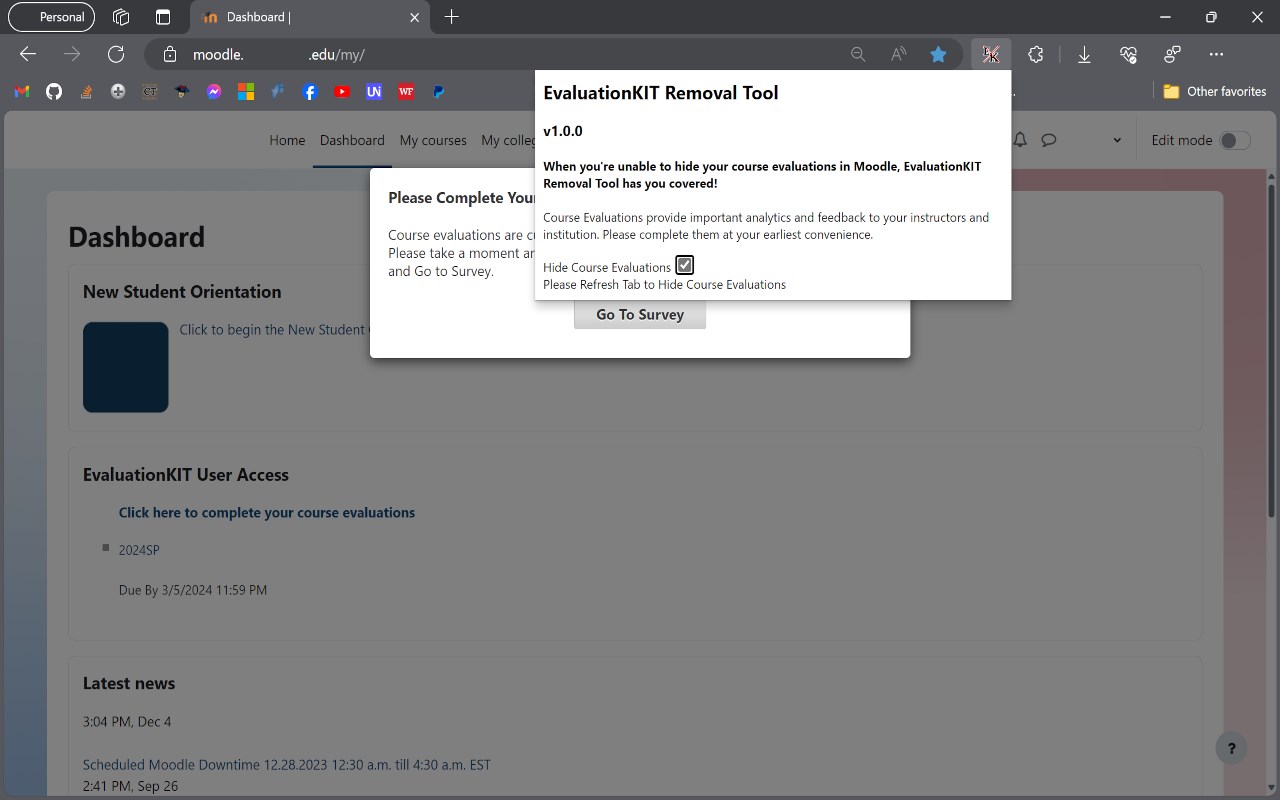The height and width of the screenshot is (800, 1280).
Task: Click the EvaluationKIT User Access heading
Action: click(186, 475)
